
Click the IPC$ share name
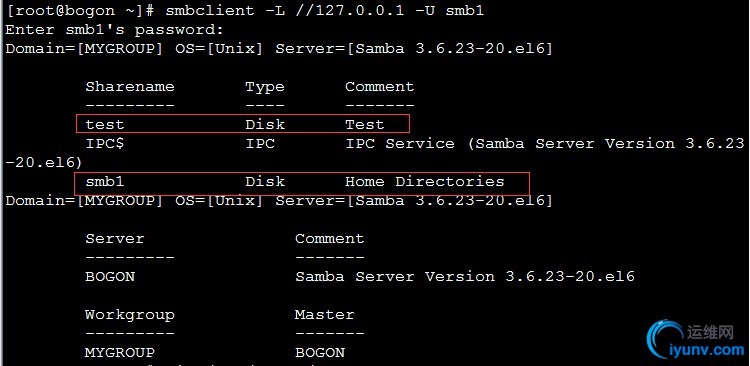tap(105, 144)
